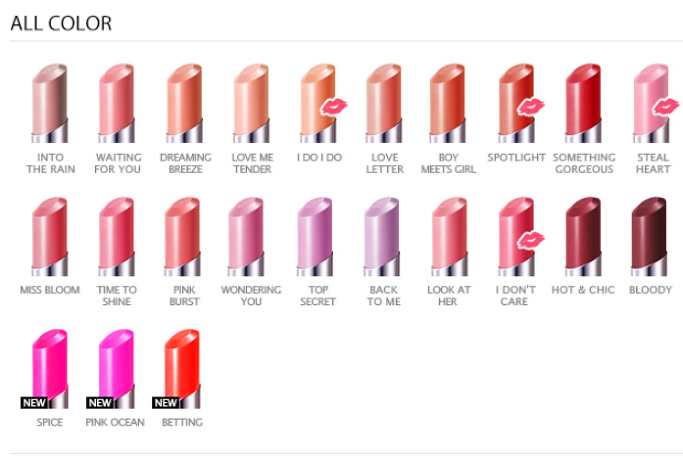This screenshot has height=456, width=683.
Task: Click the INTO THE RAIN label text
Action: 51,163
